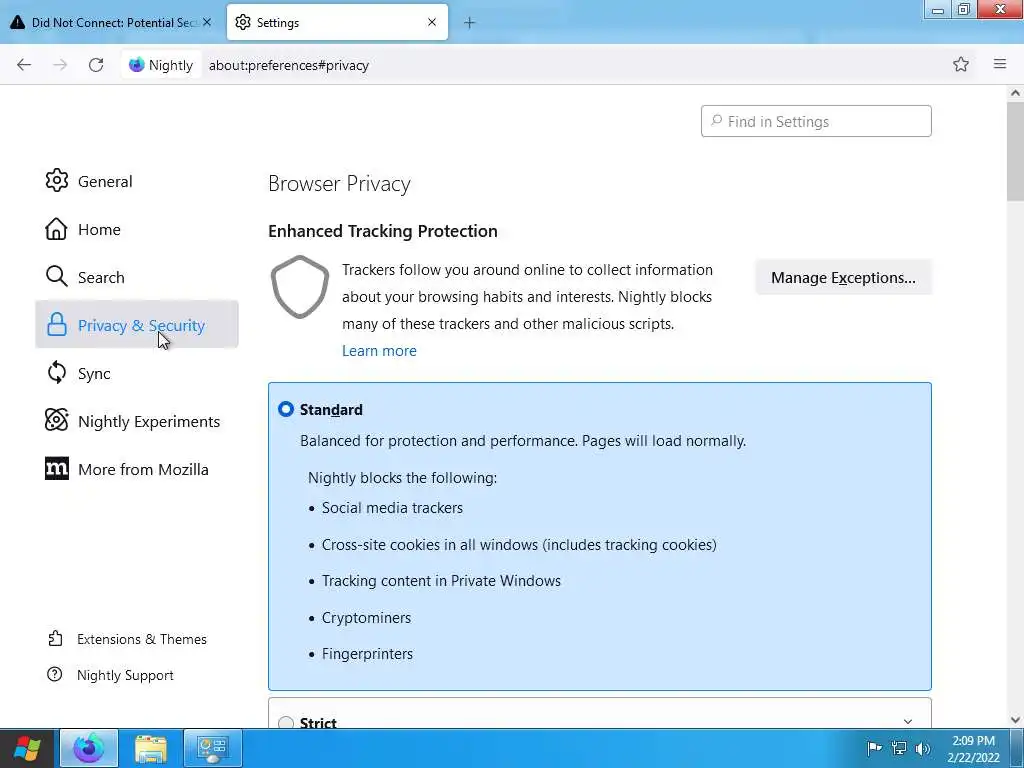Click the 'Browser Privacy' heading
The height and width of the screenshot is (768, 1024).
pos(339,184)
